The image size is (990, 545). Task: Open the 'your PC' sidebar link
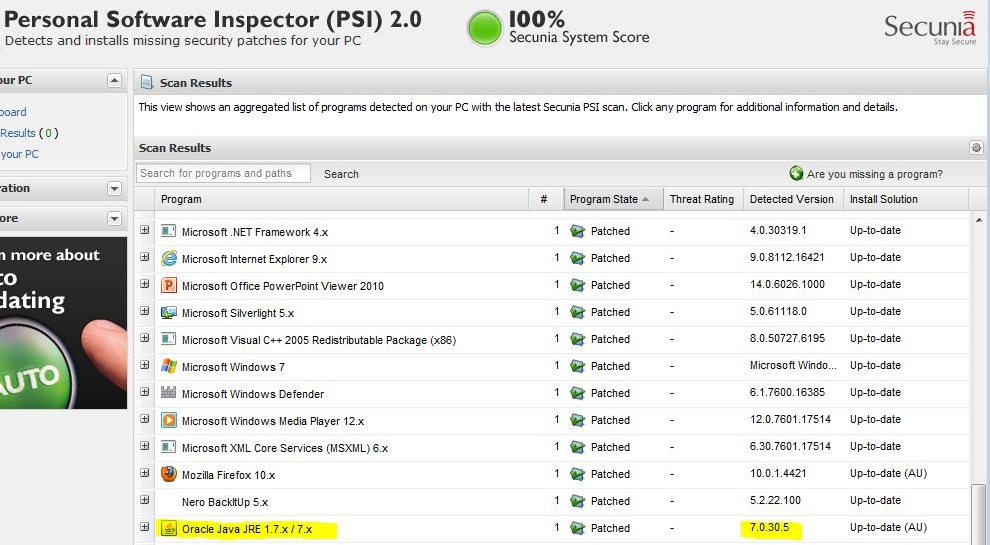pyautogui.click(x=20, y=154)
